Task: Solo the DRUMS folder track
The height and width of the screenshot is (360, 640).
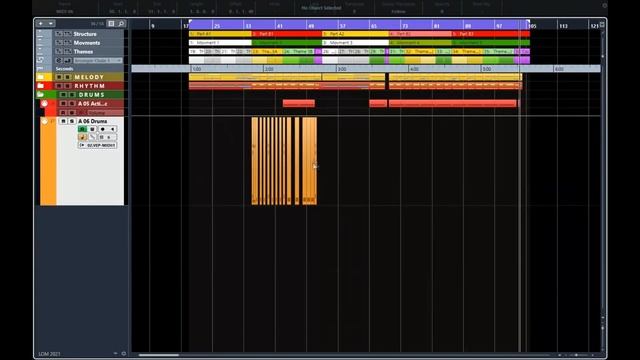Action: coord(72,95)
